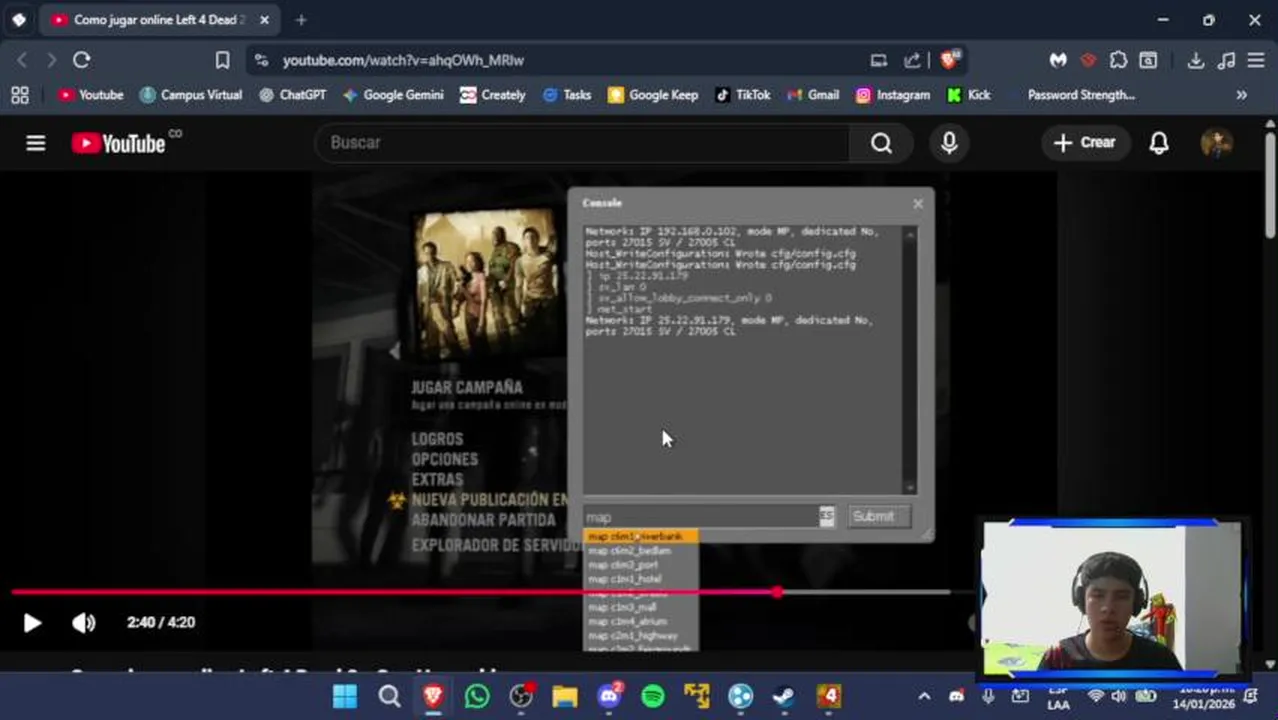Mute the video with the speaker icon
This screenshot has height=720, width=1278.
pos(83,623)
